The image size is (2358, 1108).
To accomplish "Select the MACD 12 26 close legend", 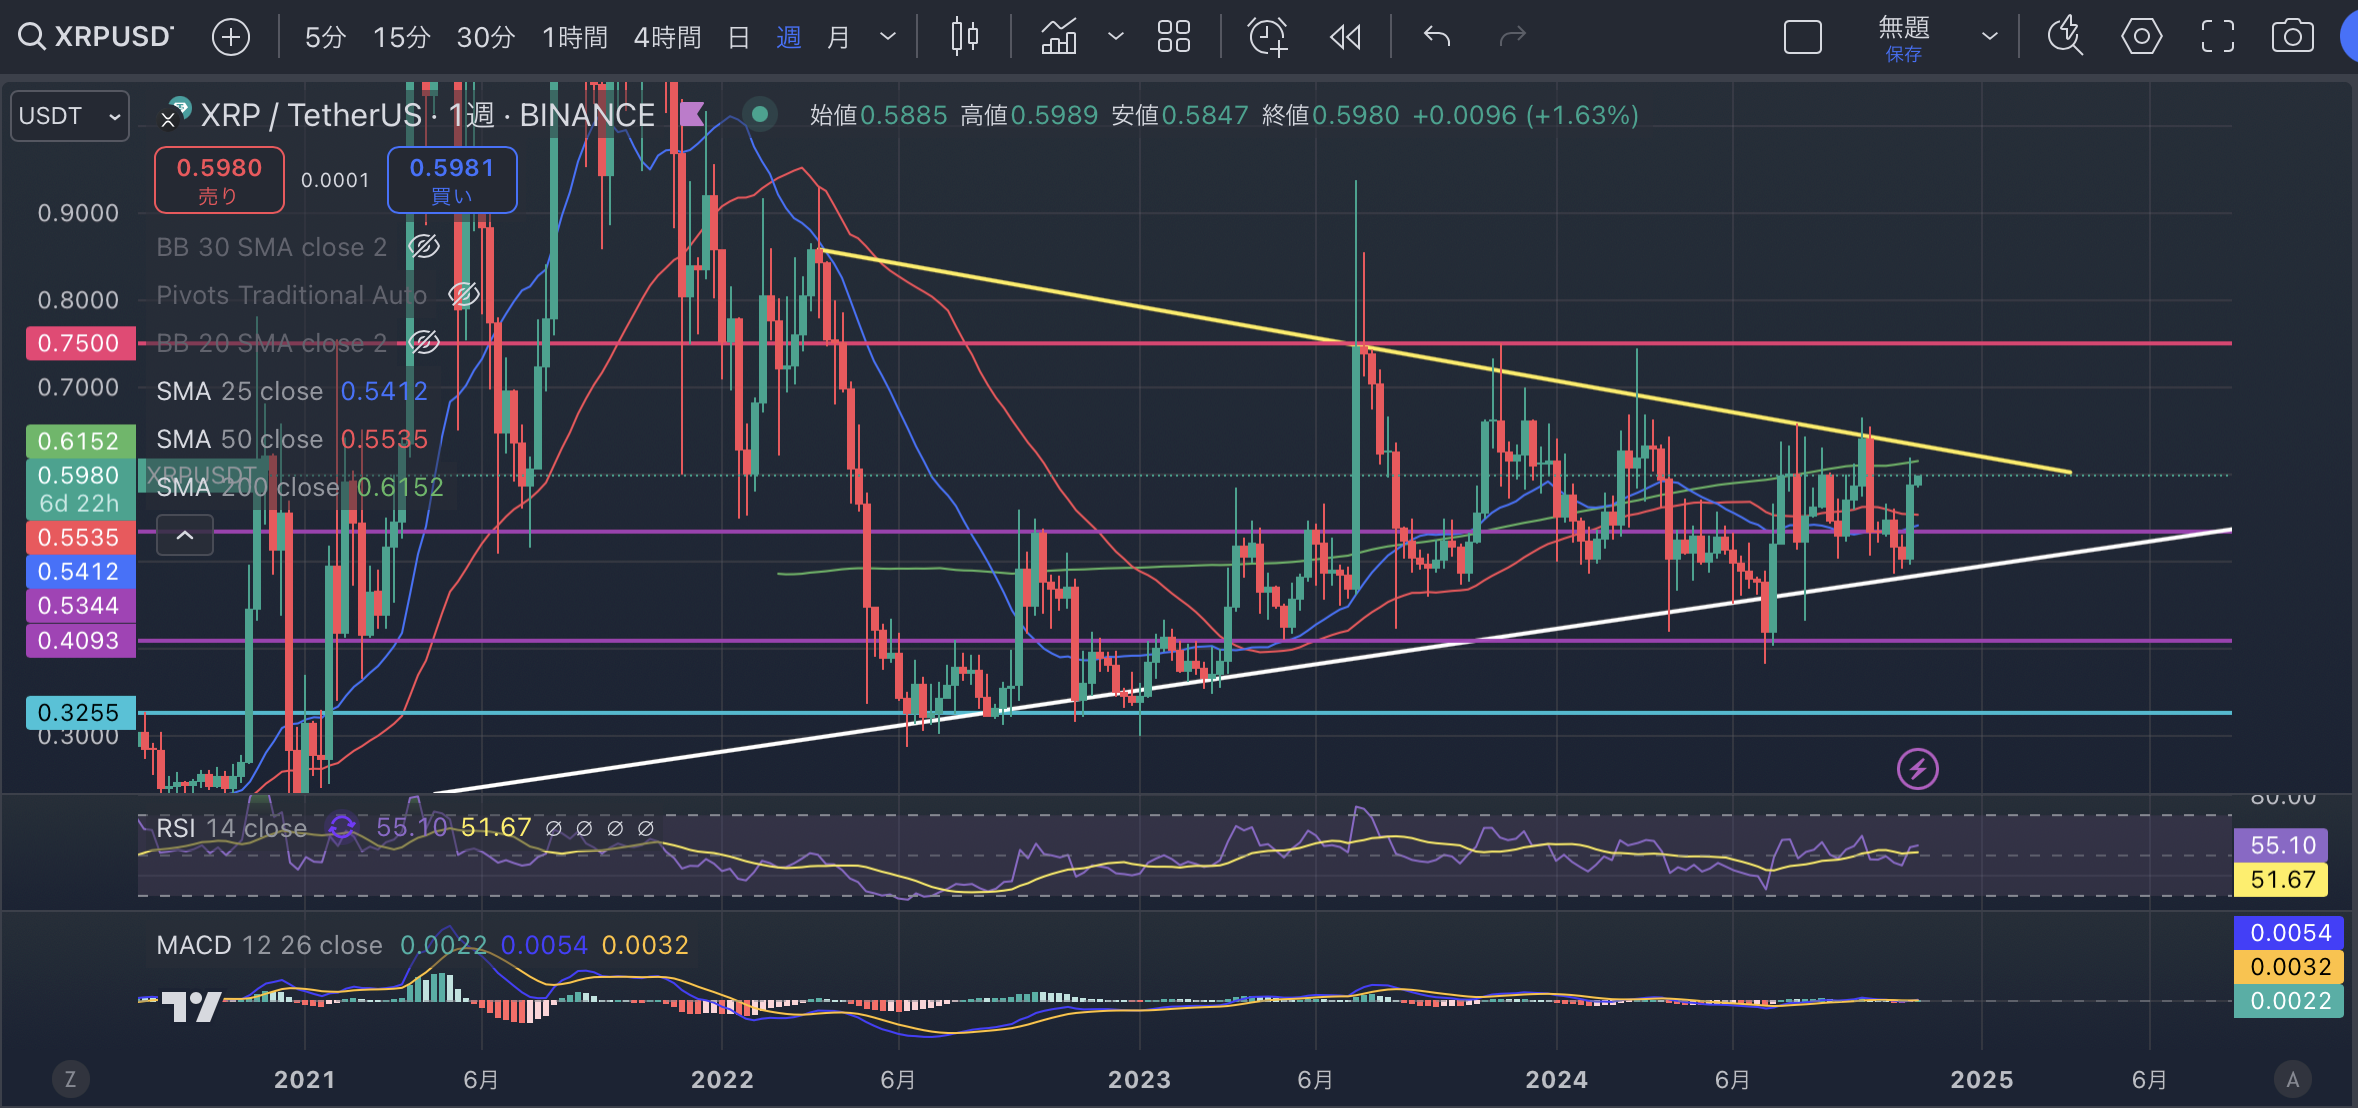I will point(269,945).
